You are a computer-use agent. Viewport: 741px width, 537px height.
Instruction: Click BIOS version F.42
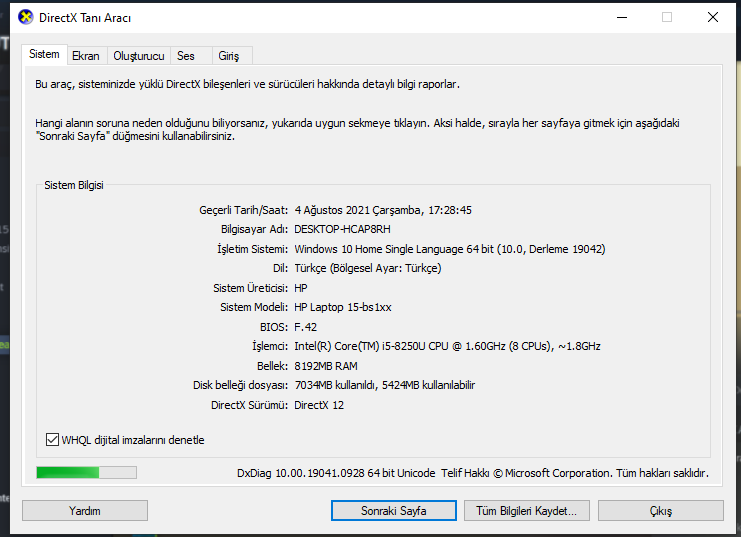(305, 327)
